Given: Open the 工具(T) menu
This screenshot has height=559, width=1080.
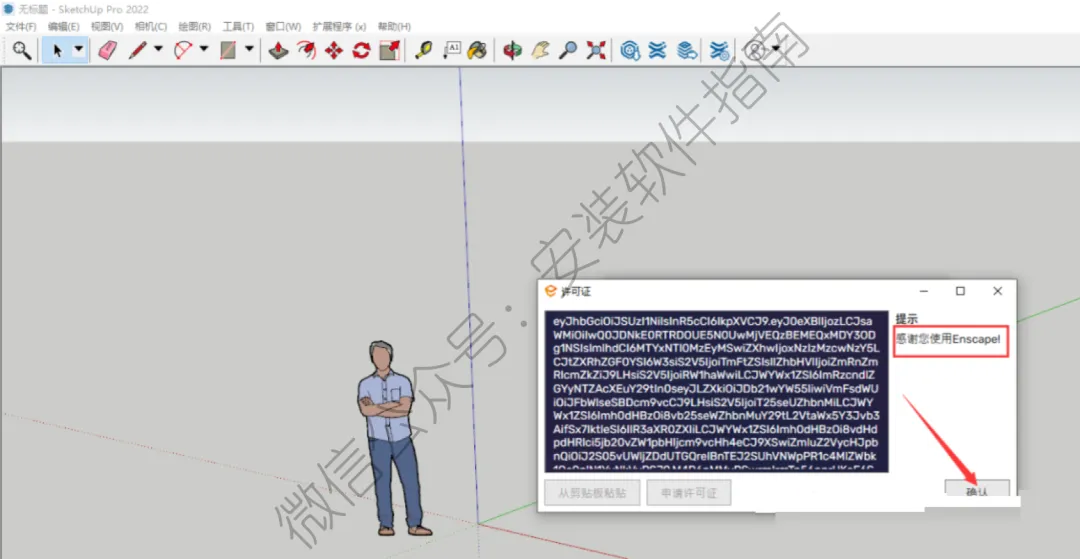Looking at the screenshot, I should 238,26.
